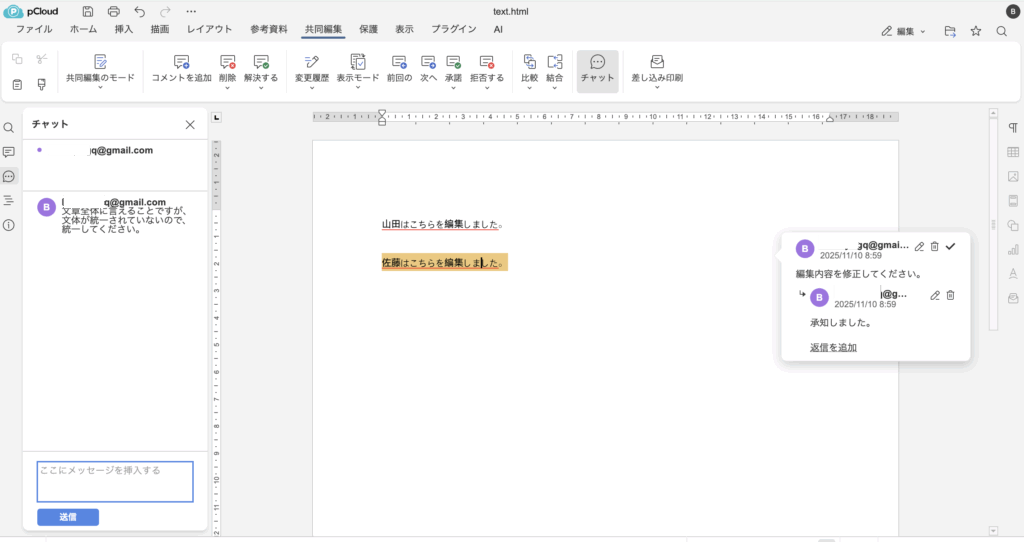Mark the comment as resolved with checkmark
1024x542 pixels.
(951, 246)
